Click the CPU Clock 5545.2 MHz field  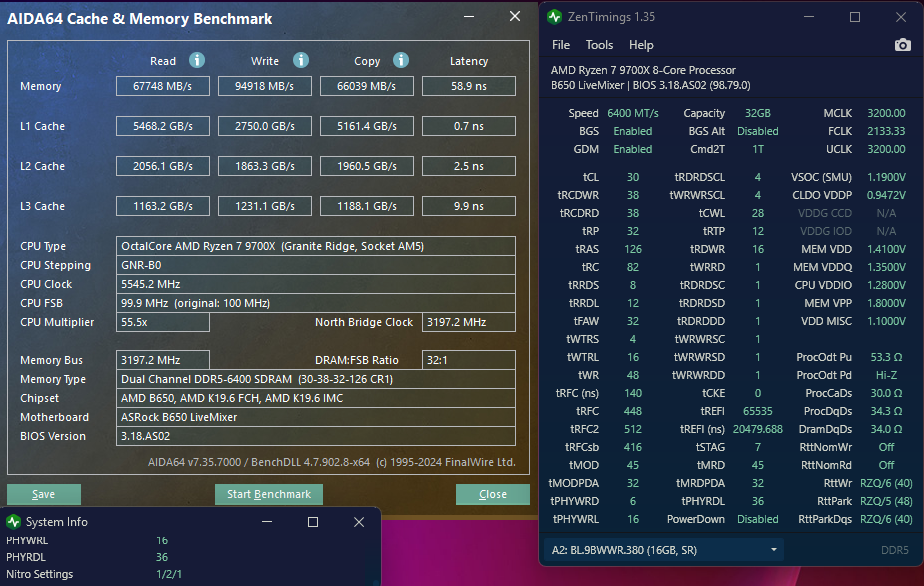(316, 284)
